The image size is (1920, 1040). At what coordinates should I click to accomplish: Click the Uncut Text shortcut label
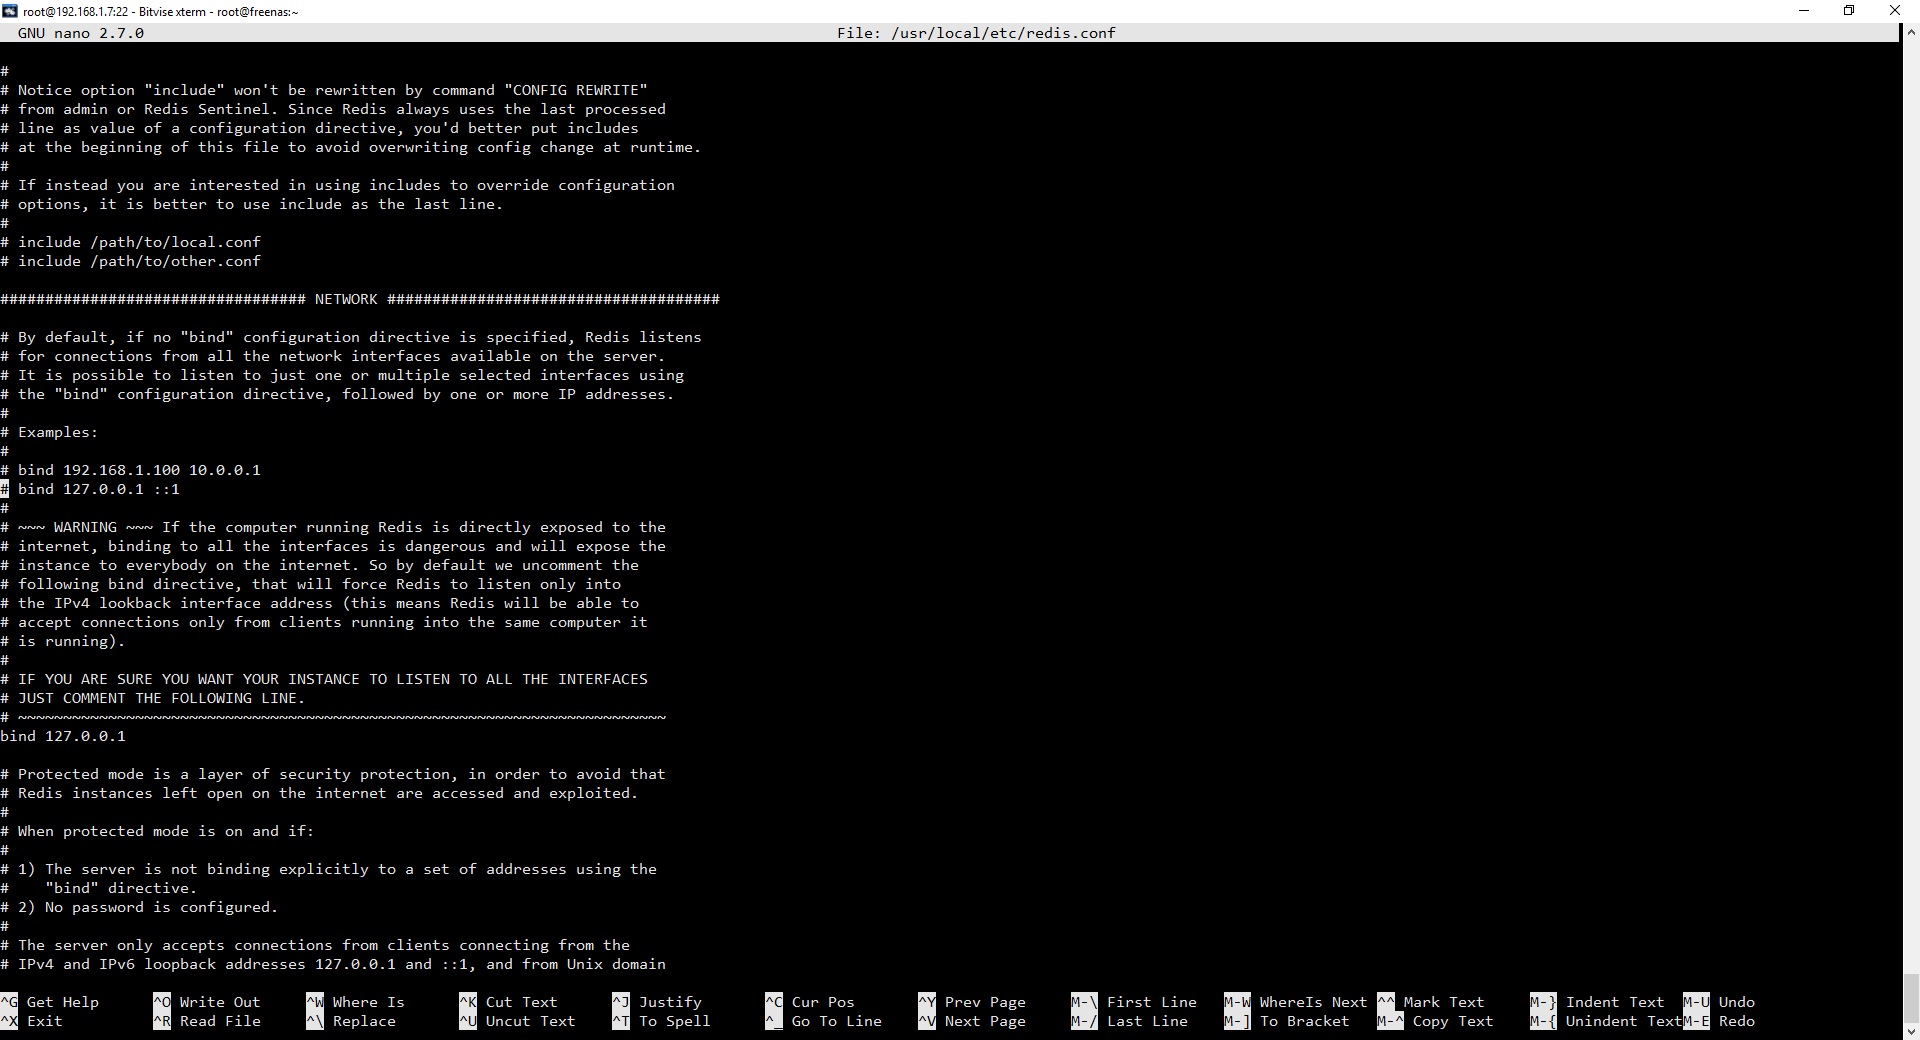point(530,1021)
